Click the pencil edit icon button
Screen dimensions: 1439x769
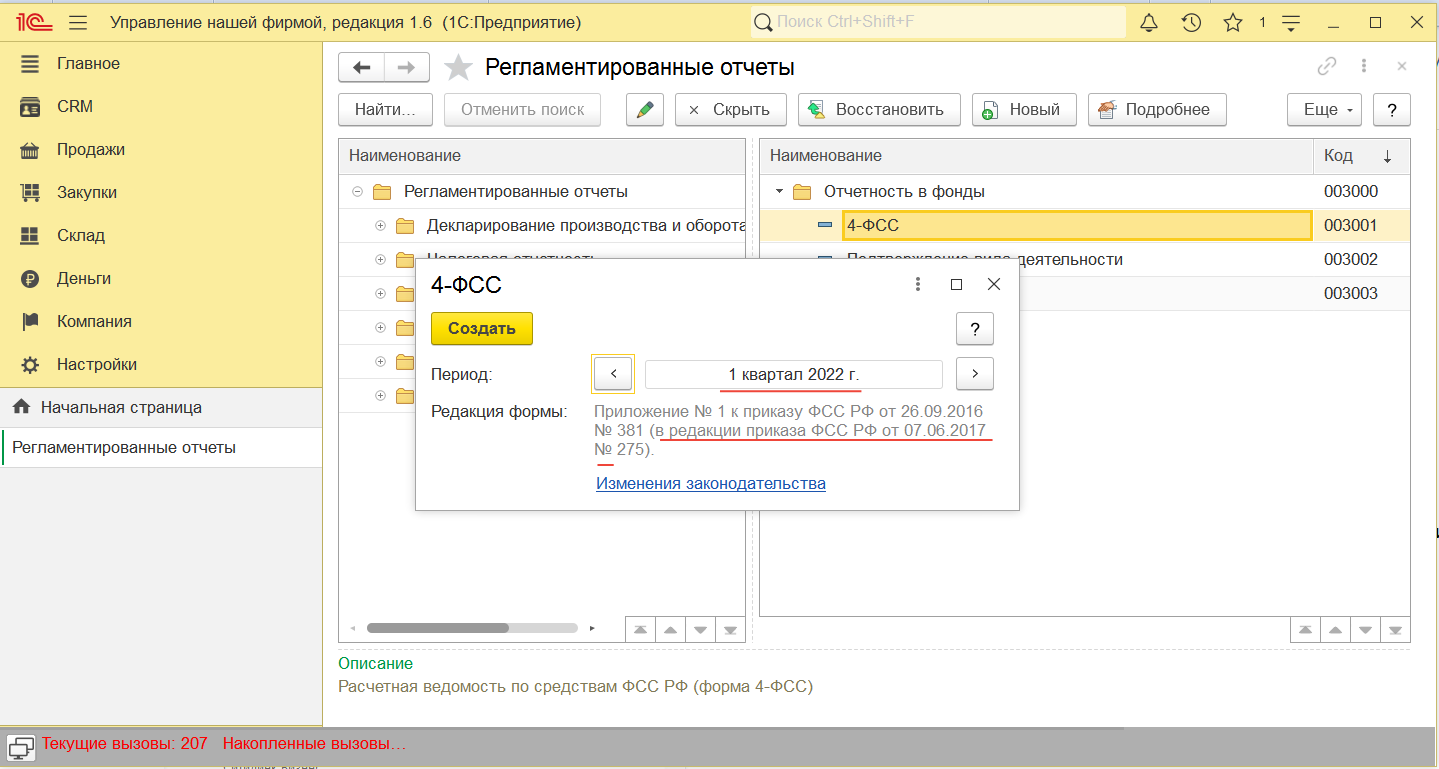click(645, 110)
